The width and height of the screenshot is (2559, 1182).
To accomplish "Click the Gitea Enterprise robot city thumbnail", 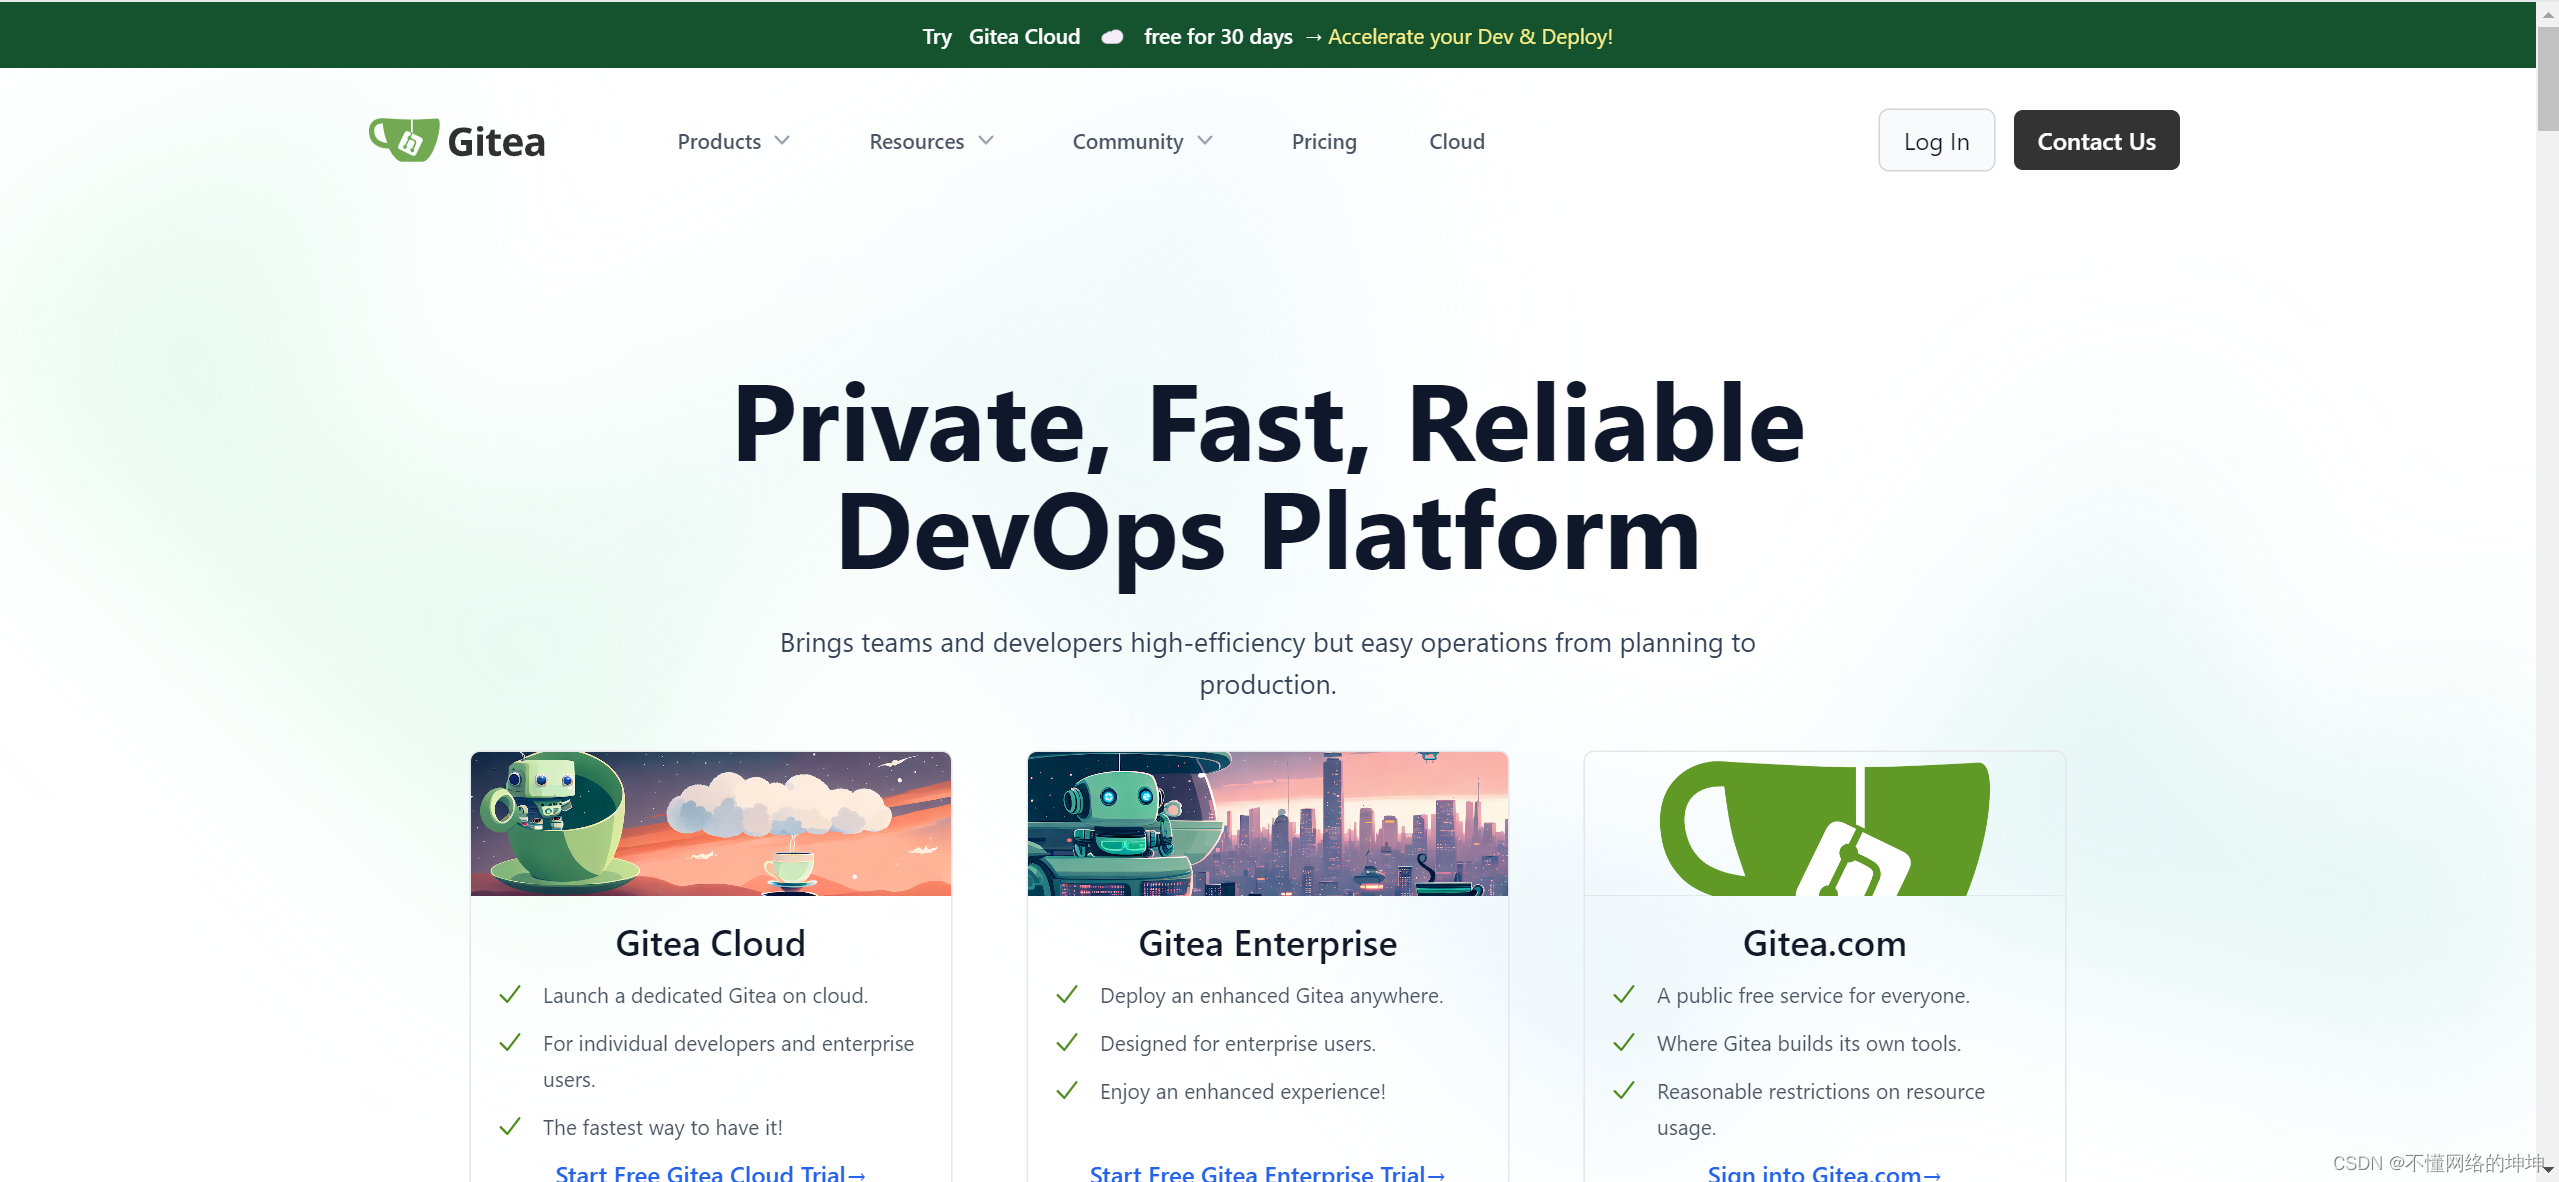I will (1267, 823).
